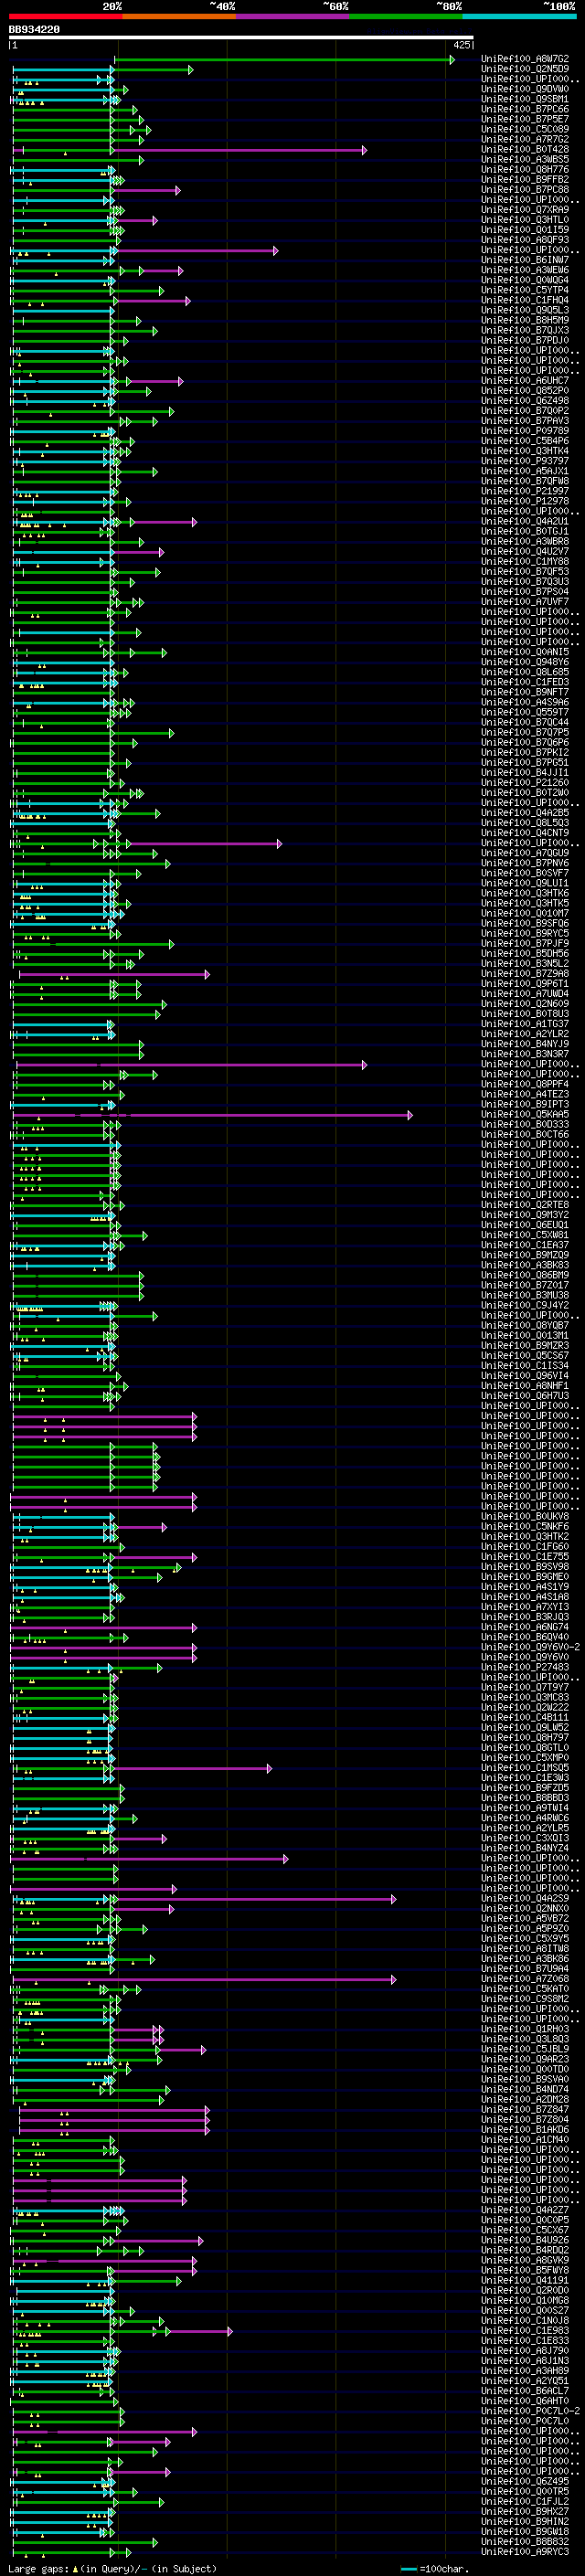Select the UniRef100_B1AKD6 label
This screenshot has width=585, height=2576.
click(524, 2129)
